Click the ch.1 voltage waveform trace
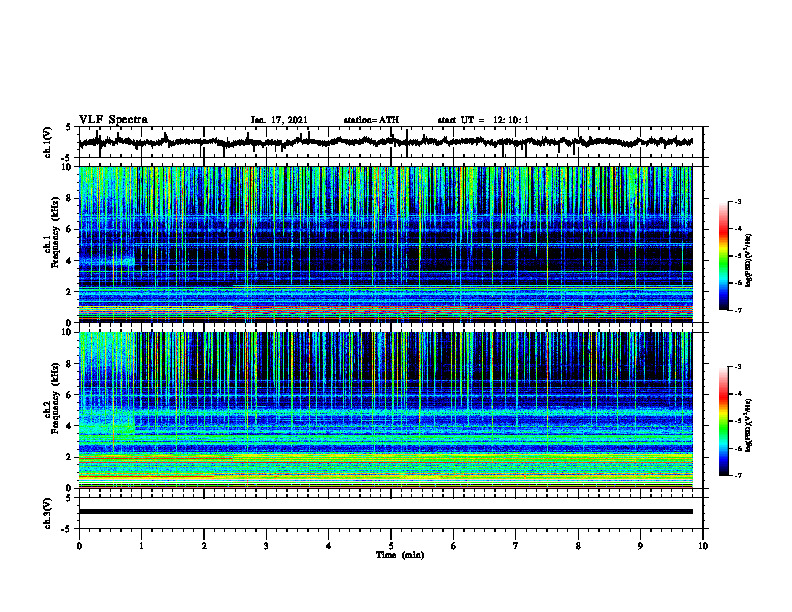The image size is (792, 612). click(385, 142)
